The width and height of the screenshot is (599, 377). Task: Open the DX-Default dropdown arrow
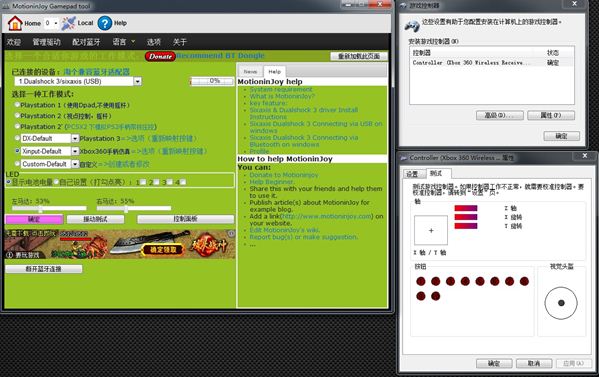click(x=75, y=138)
